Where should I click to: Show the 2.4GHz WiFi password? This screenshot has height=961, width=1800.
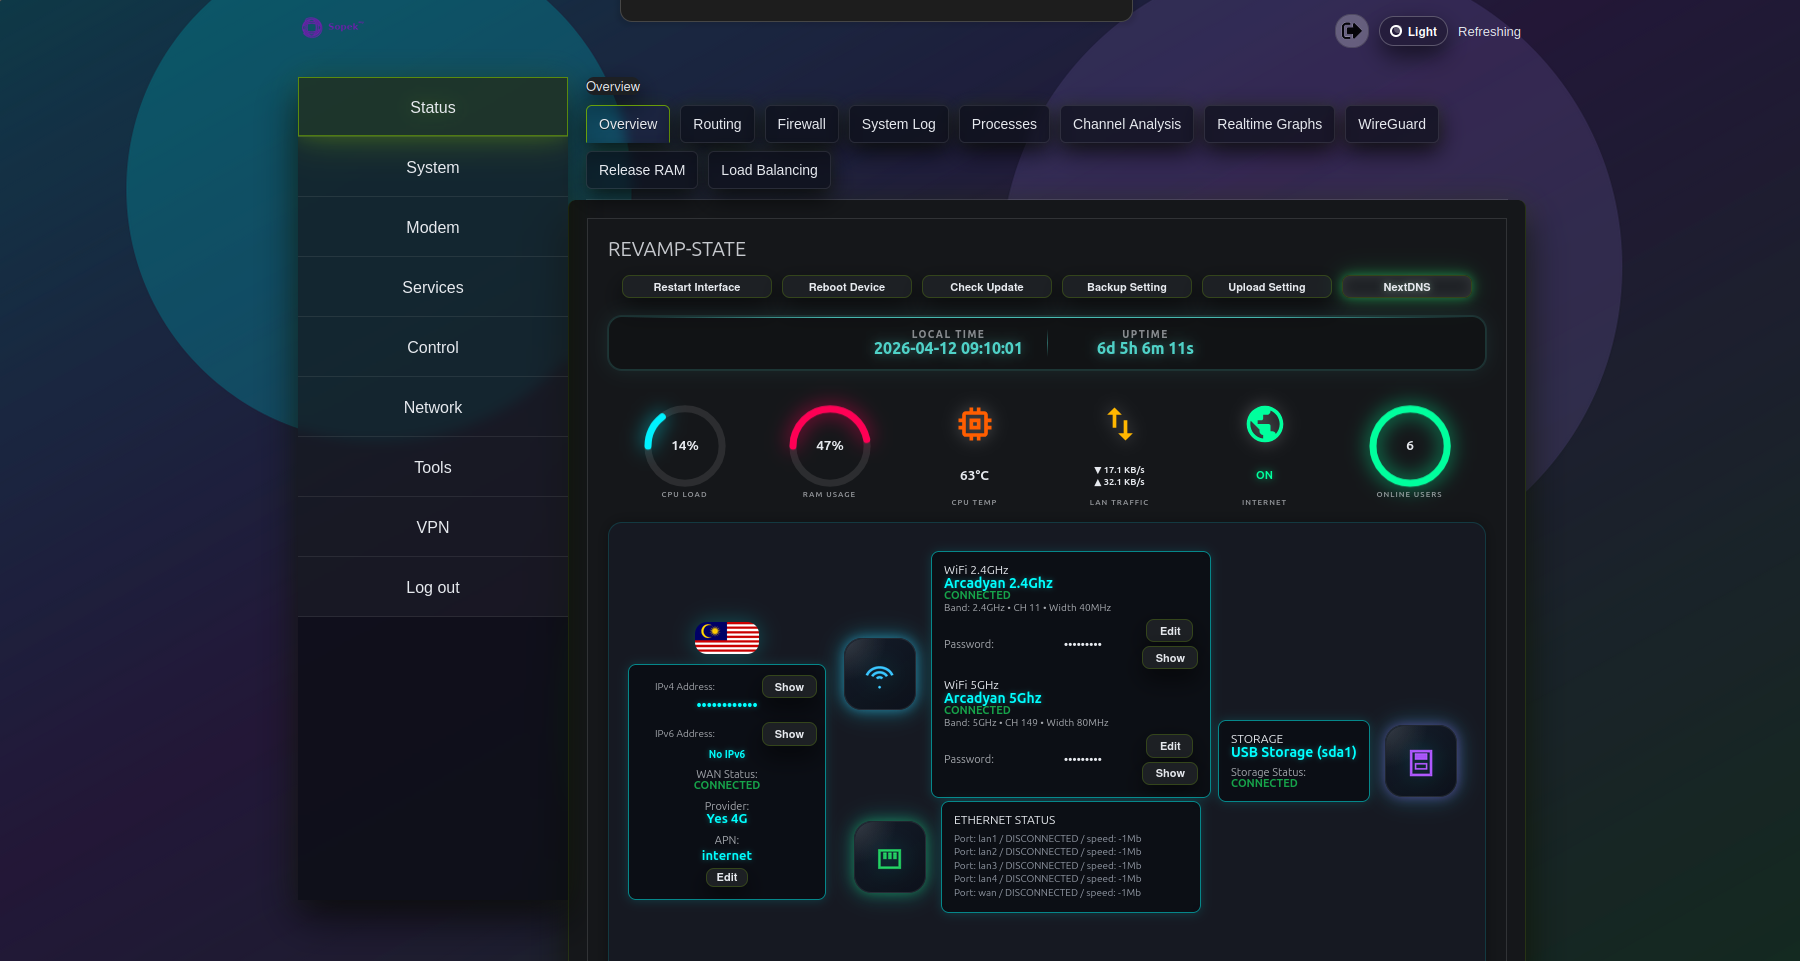click(1169, 658)
